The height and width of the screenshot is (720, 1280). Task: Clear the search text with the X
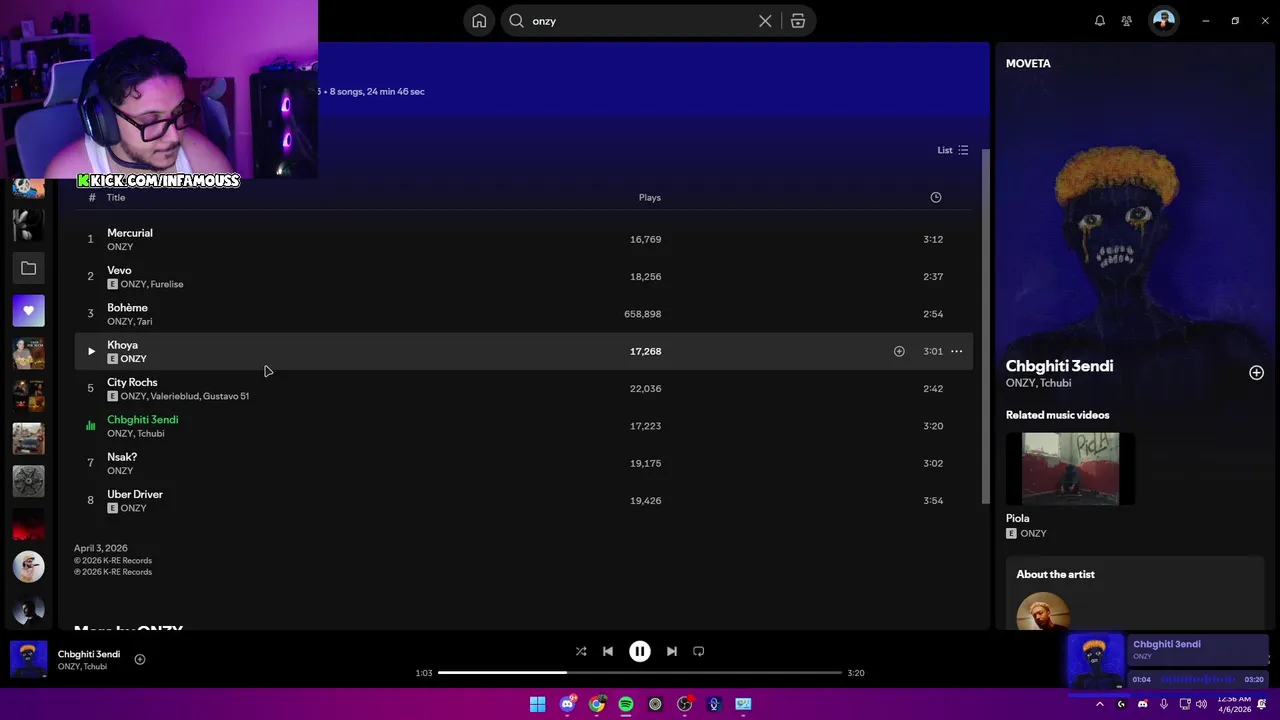(765, 21)
